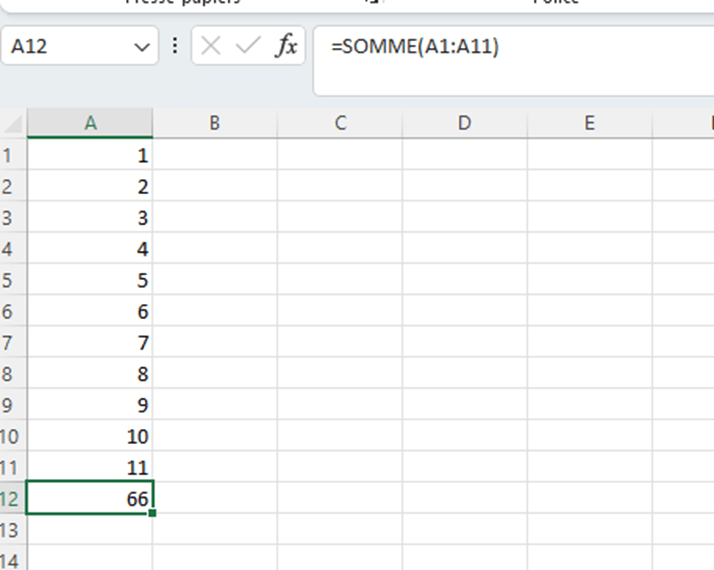This screenshot has height=570, width=714.
Task: Select empty cell C7
Action: (x=340, y=342)
